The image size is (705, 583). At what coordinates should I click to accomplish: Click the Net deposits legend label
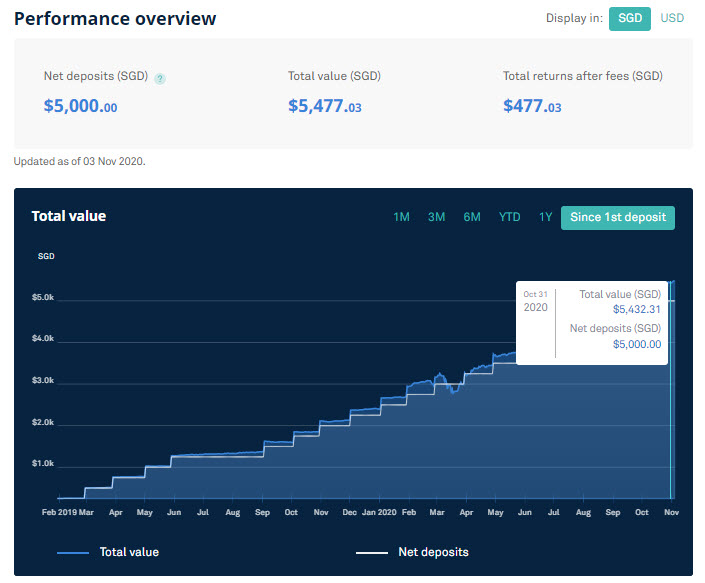pos(433,552)
